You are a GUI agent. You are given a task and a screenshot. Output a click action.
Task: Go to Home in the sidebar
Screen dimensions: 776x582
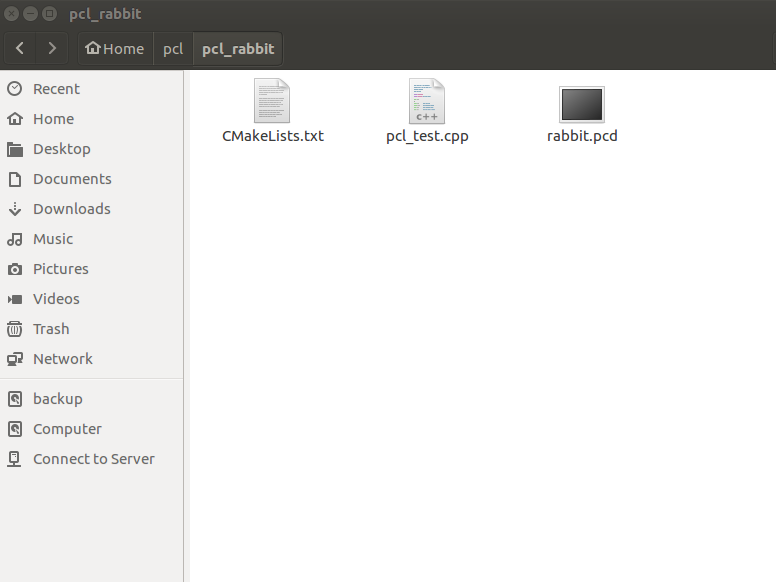(x=92, y=119)
